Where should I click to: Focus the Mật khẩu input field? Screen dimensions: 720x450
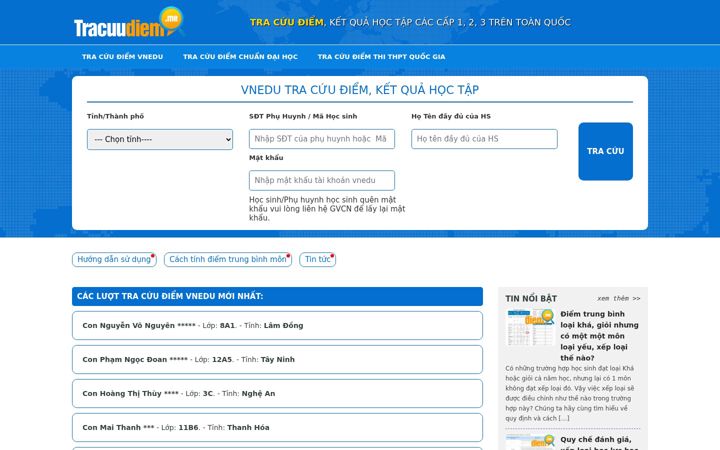[322, 180]
